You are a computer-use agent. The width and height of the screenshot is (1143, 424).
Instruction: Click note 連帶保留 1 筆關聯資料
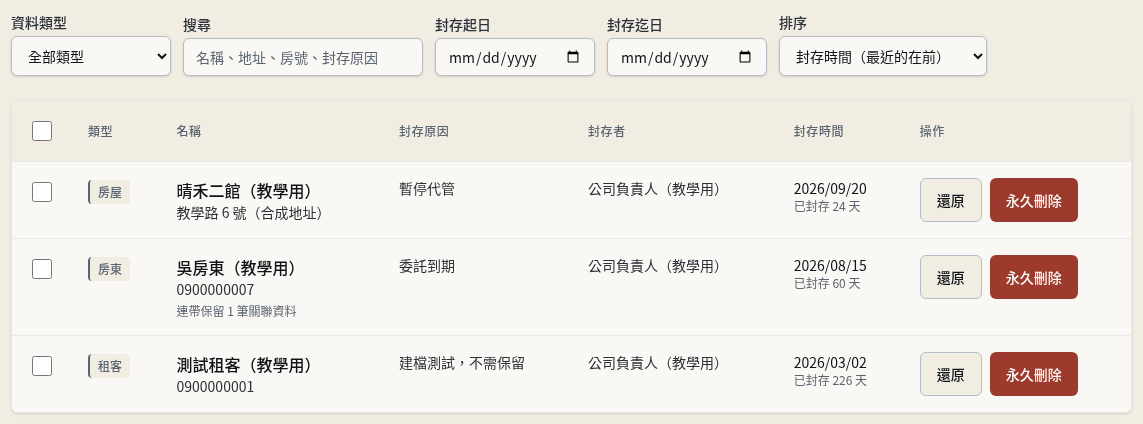point(236,311)
